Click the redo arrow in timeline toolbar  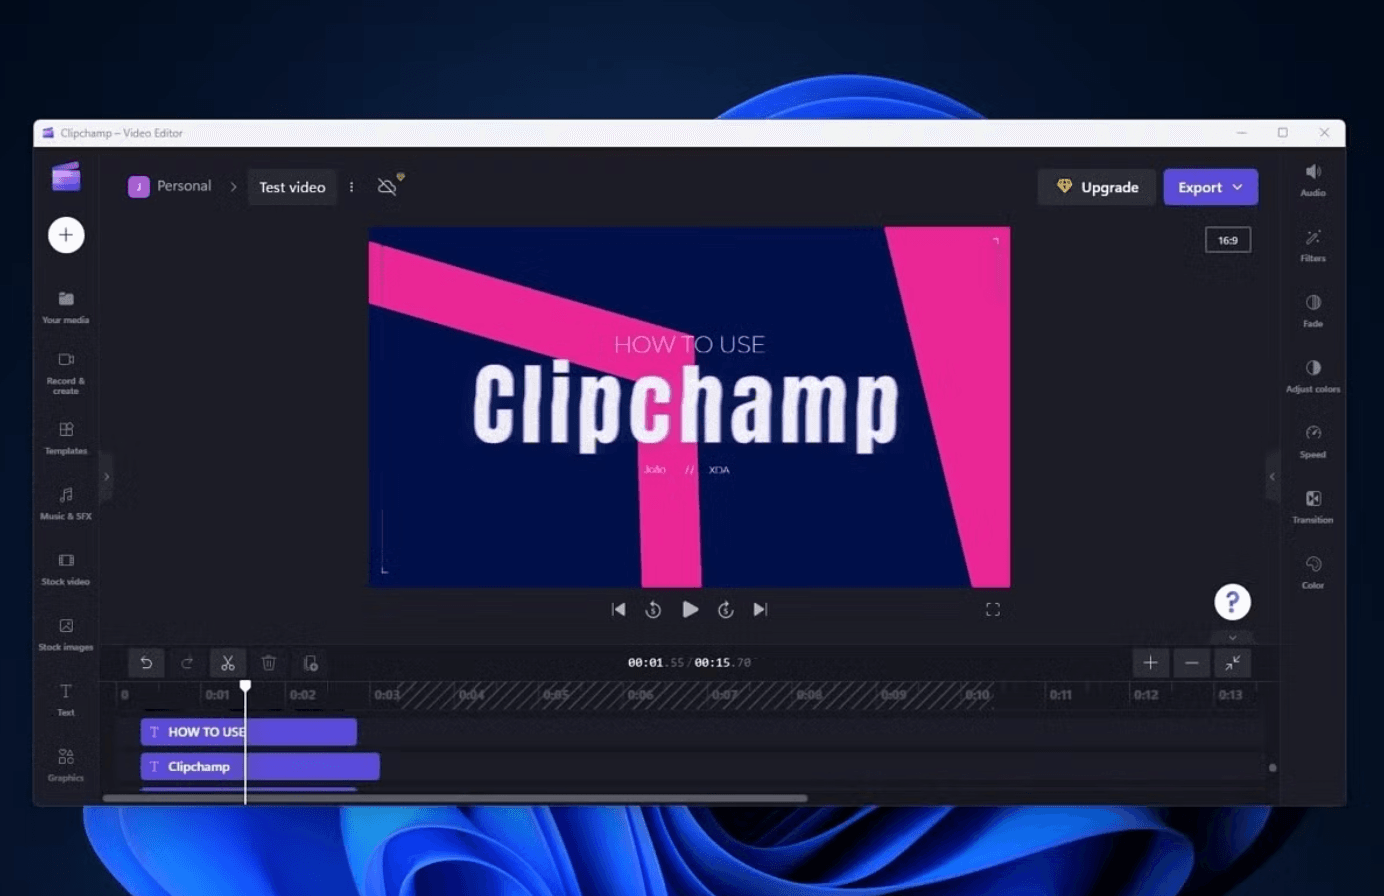tap(187, 663)
